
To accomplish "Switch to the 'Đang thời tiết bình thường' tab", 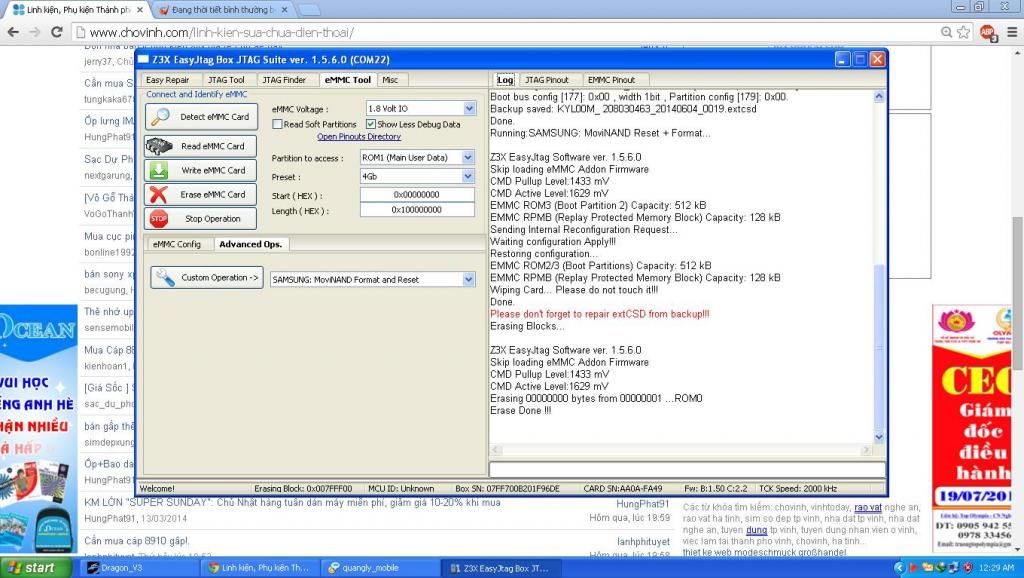I will pyautogui.click(x=223, y=10).
